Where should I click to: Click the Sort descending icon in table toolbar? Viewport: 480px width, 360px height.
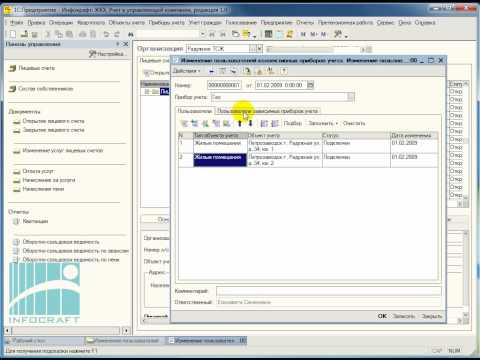click(x=275, y=124)
